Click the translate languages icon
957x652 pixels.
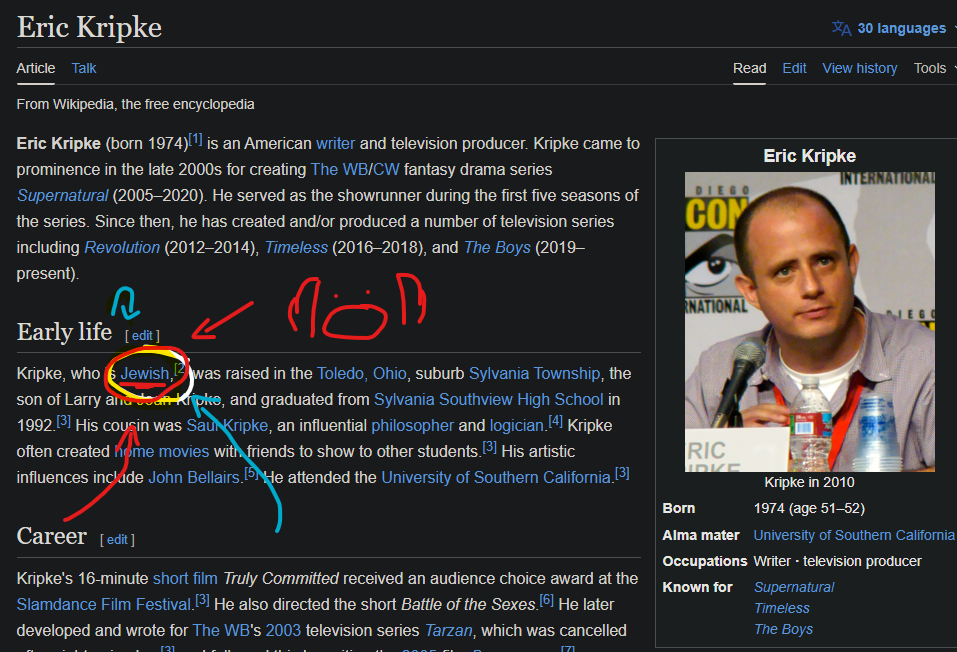841,28
